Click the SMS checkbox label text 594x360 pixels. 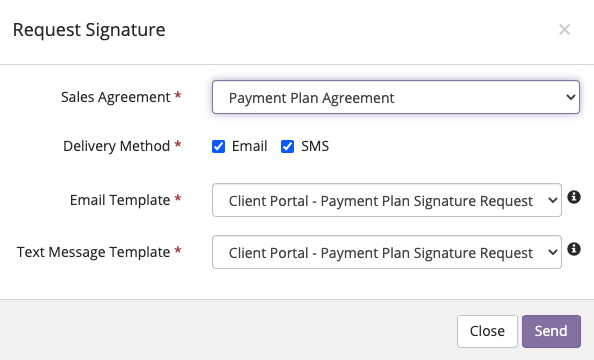[x=315, y=146]
